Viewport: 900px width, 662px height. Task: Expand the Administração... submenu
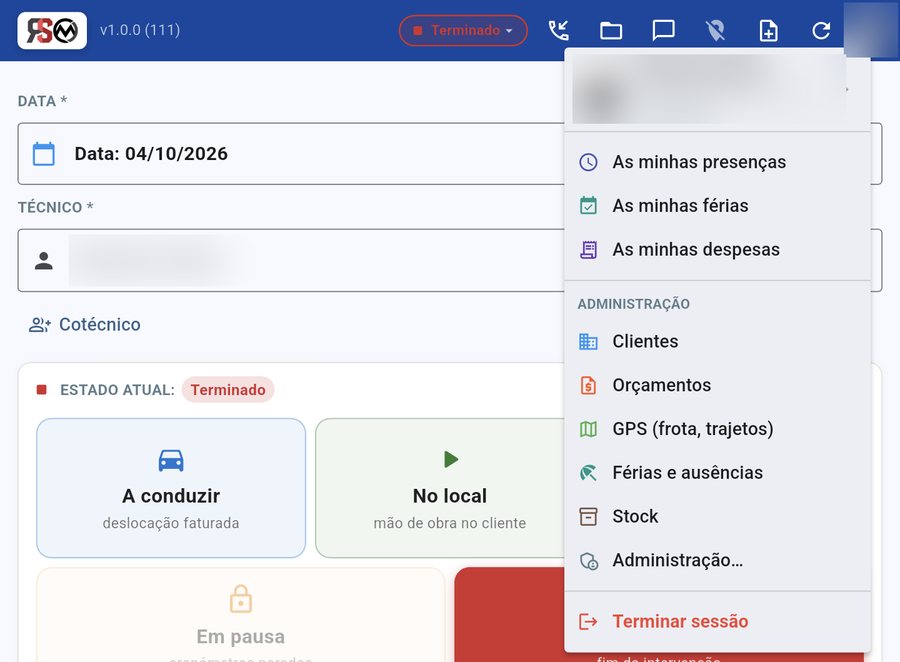point(717,560)
